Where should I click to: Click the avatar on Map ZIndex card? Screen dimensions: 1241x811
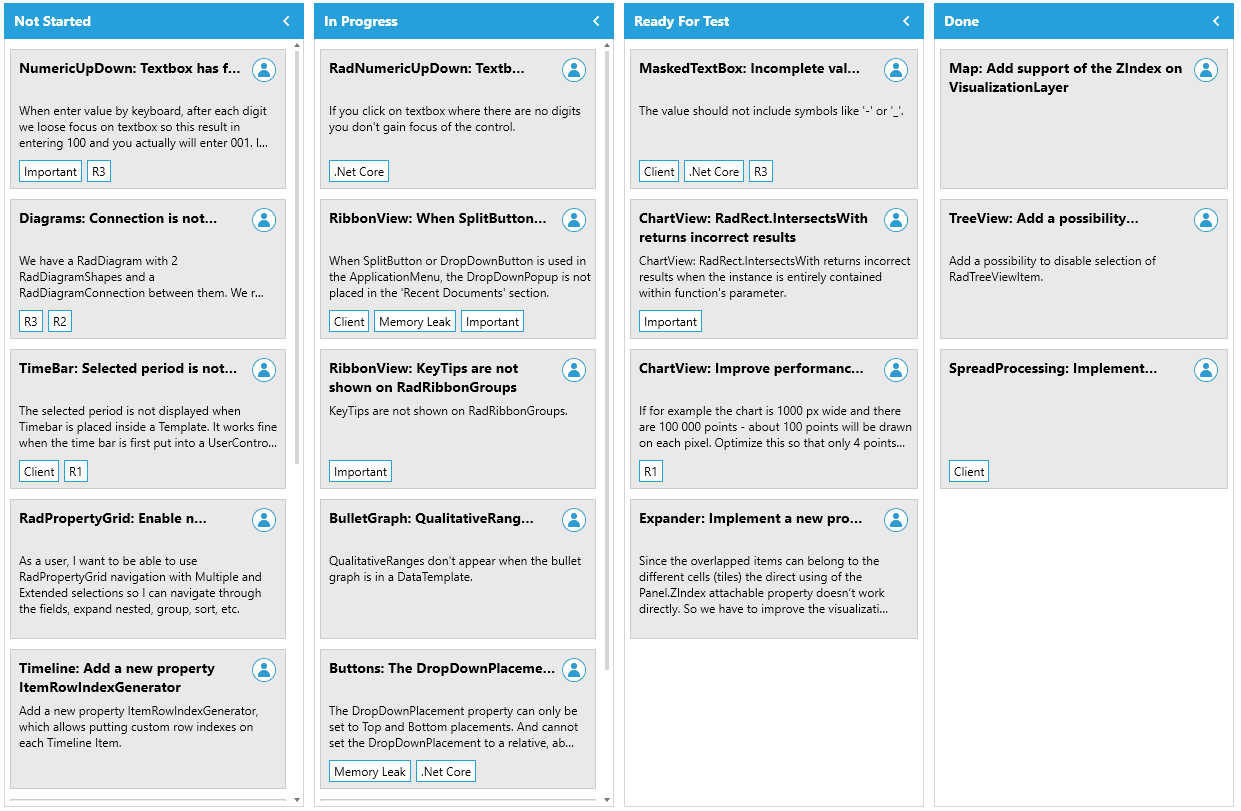pos(1206,70)
